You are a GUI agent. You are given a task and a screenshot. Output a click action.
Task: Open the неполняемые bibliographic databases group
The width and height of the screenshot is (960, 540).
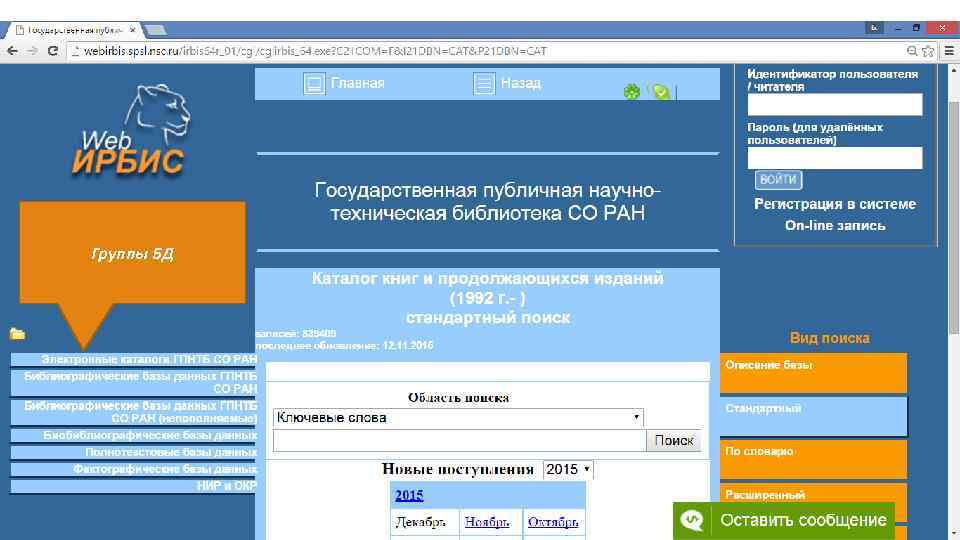click(133, 412)
